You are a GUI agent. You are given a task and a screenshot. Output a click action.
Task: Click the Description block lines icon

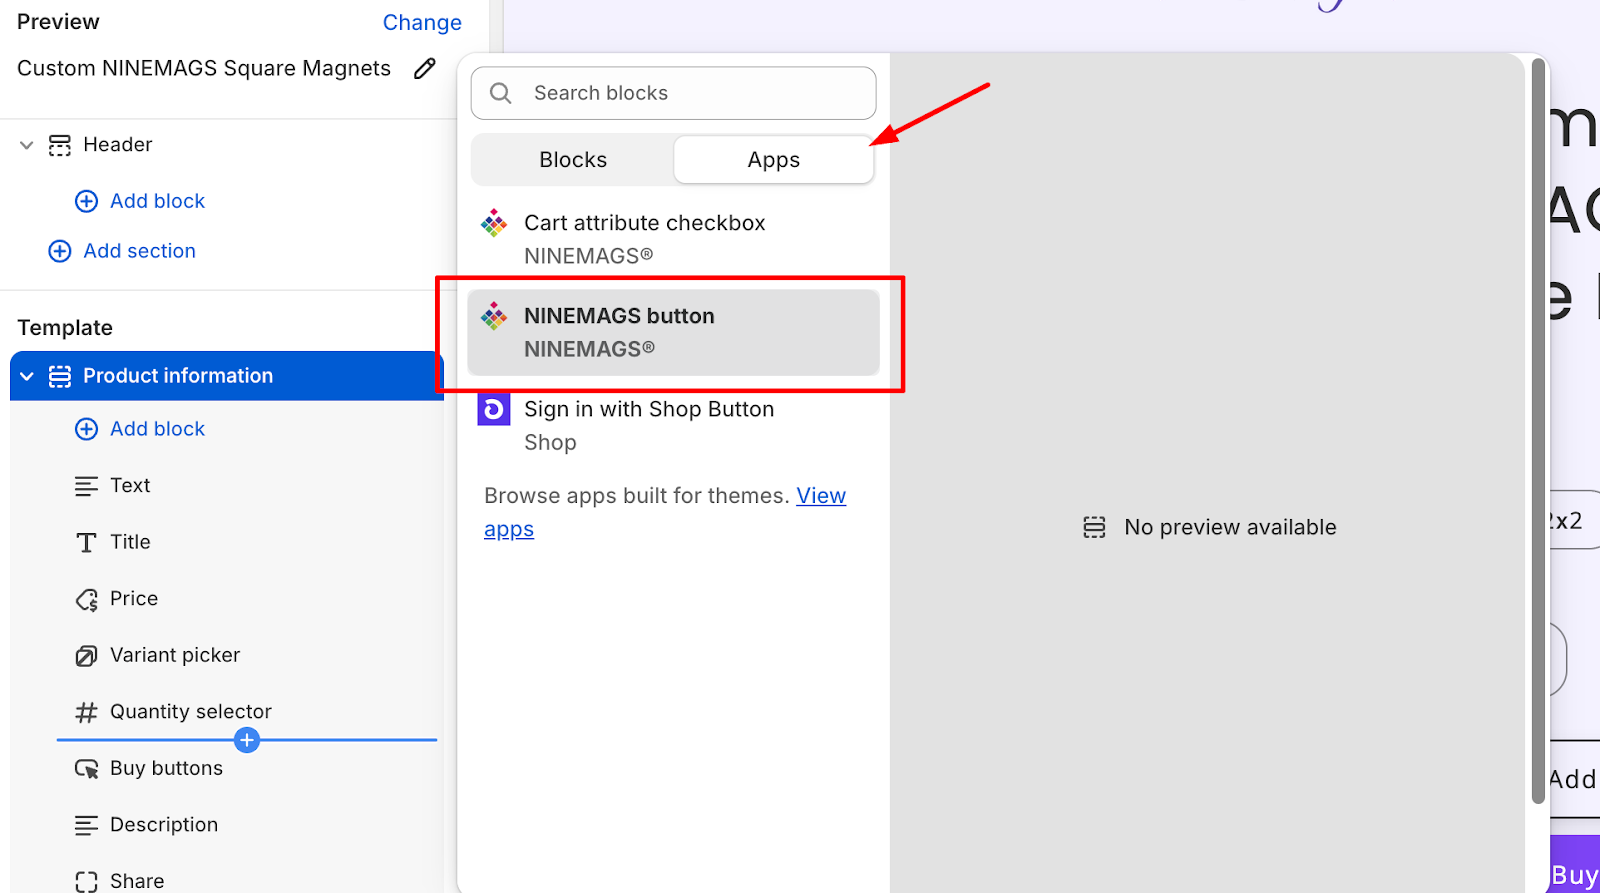tap(87, 825)
